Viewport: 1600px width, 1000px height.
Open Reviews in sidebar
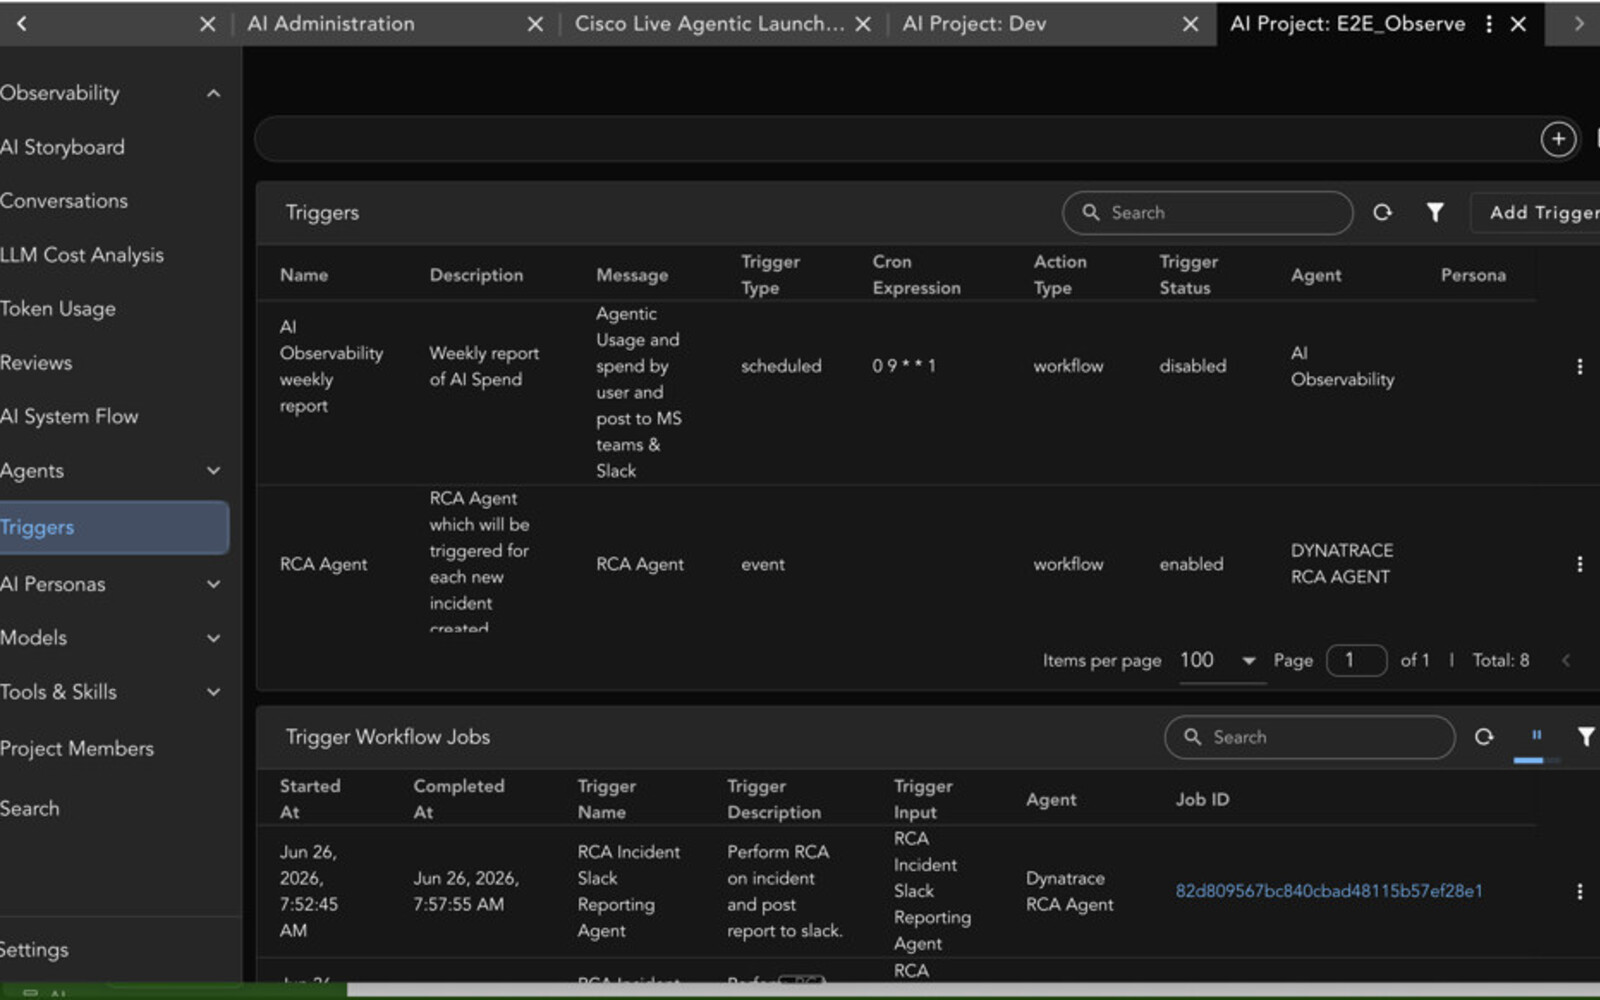point(36,363)
